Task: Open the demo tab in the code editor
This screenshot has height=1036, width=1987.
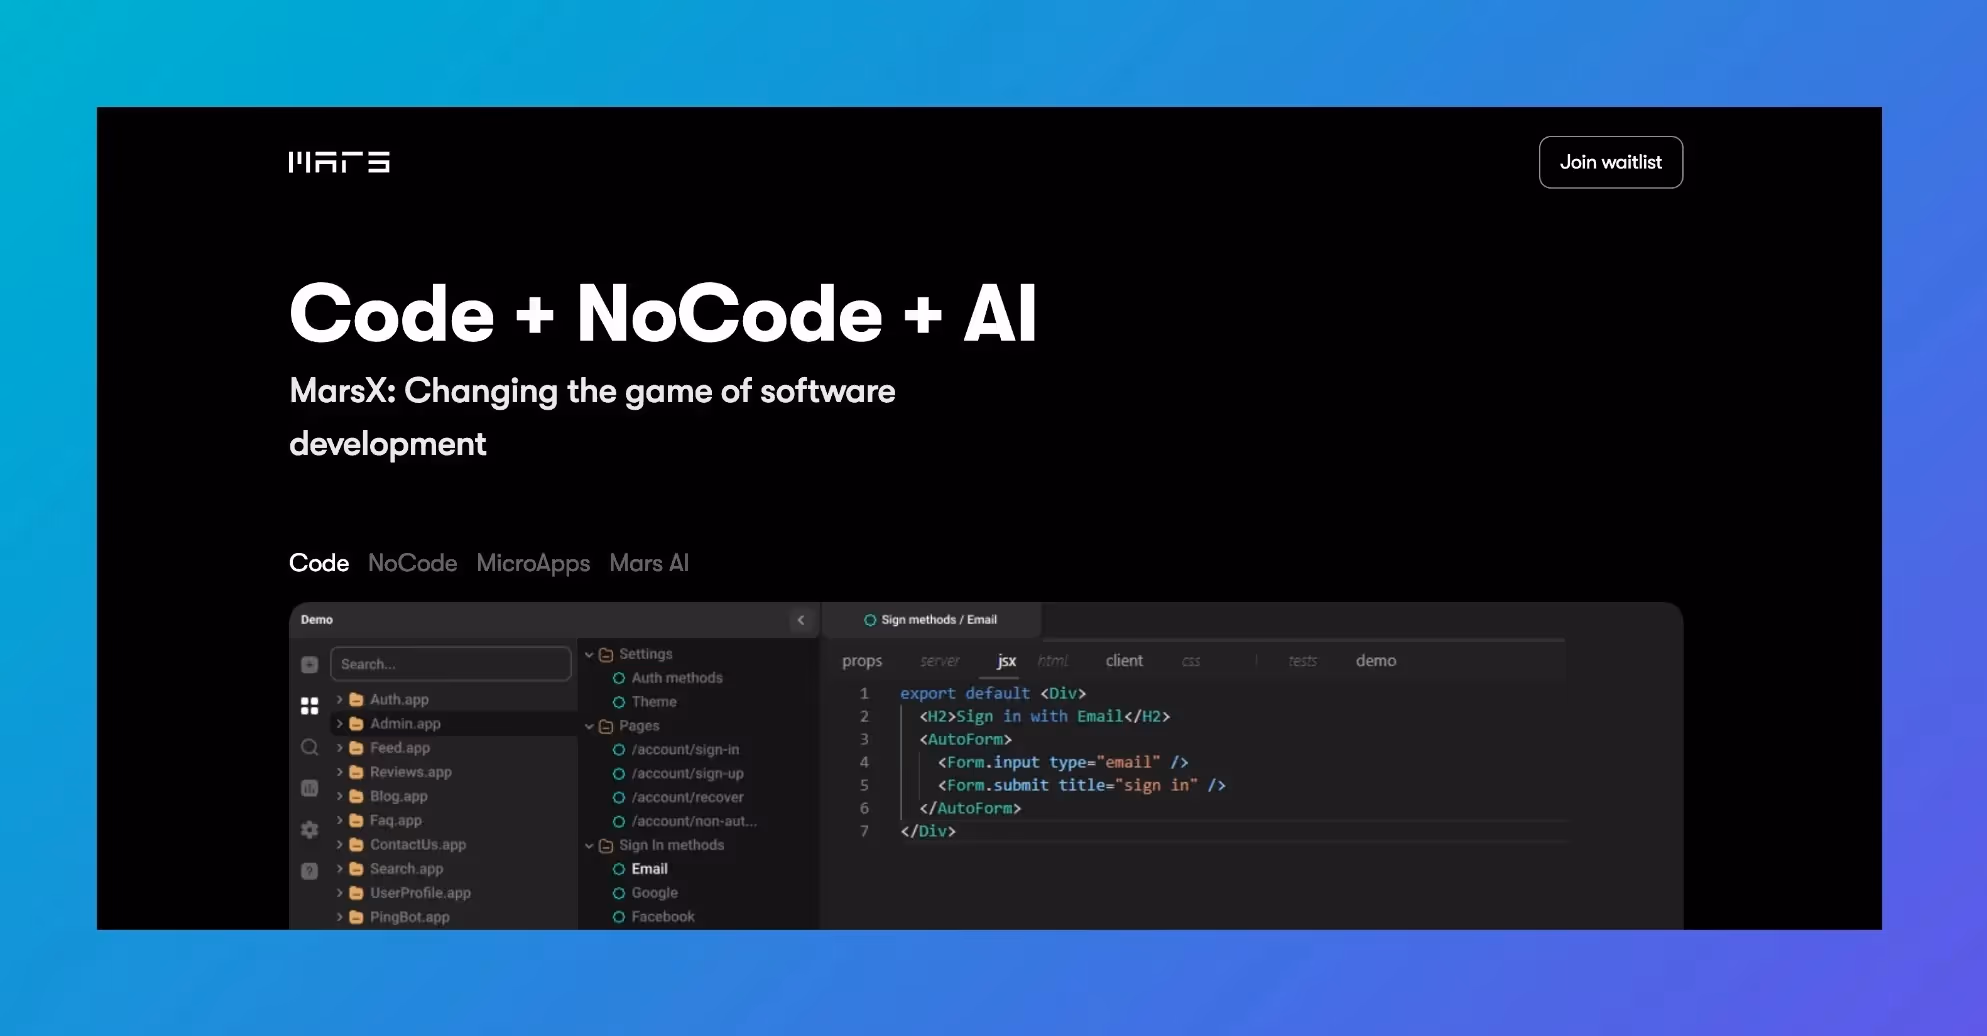Action: pos(1375,661)
